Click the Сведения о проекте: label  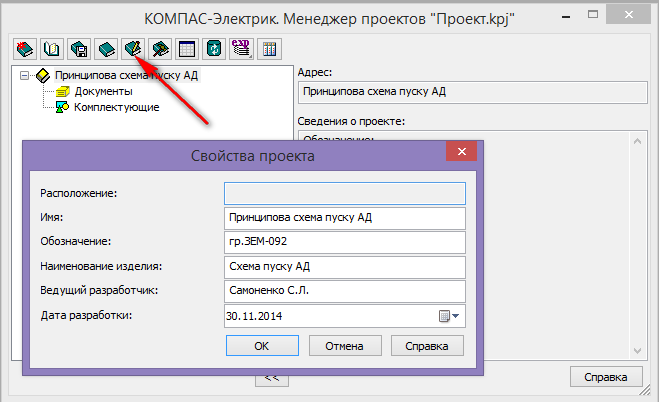[x=351, y=121]
